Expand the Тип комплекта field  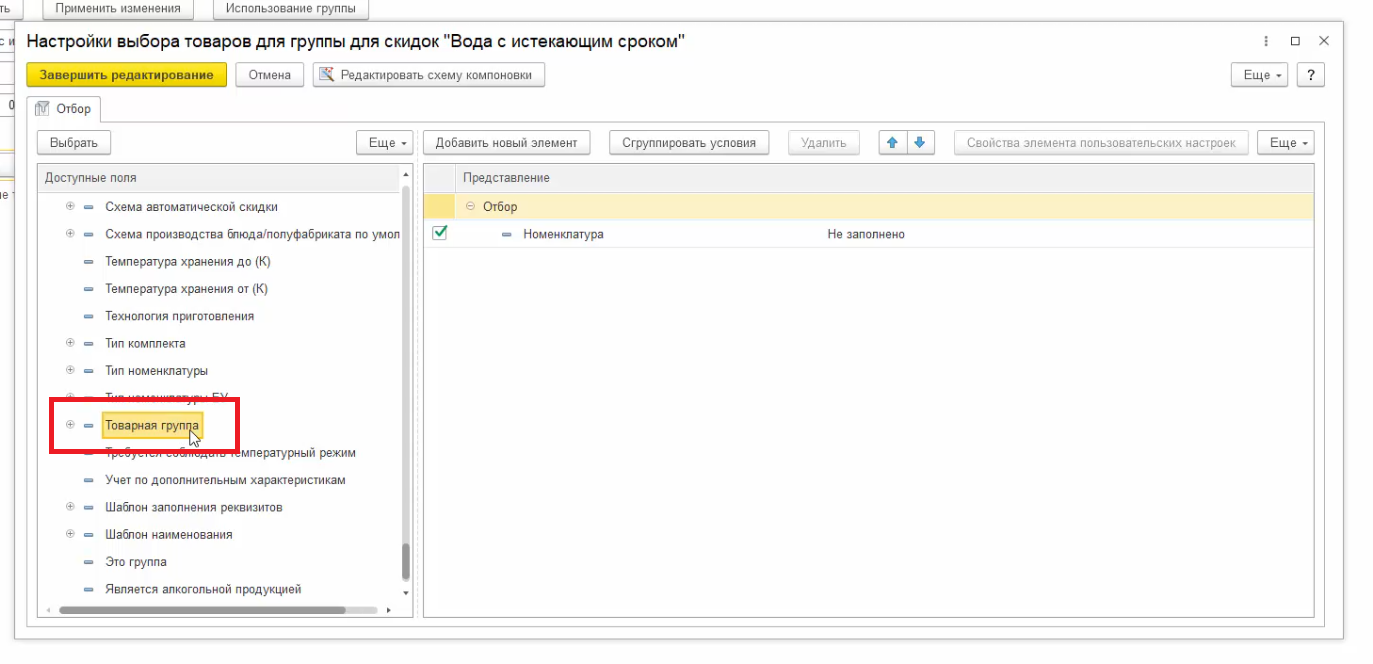[70, 343]
